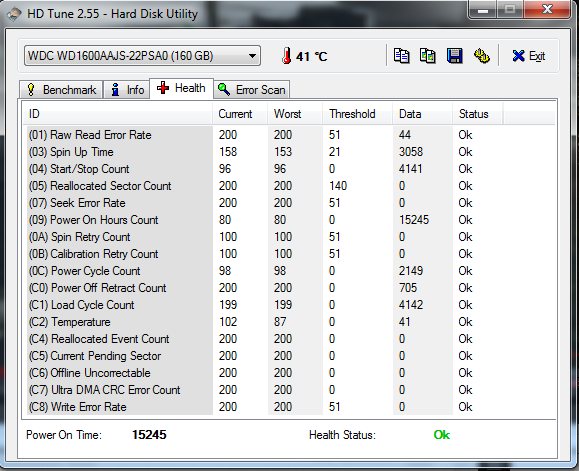Click the bold Power On Time value 15245
The height and width of the screenshot is (471, 579).
149,435
